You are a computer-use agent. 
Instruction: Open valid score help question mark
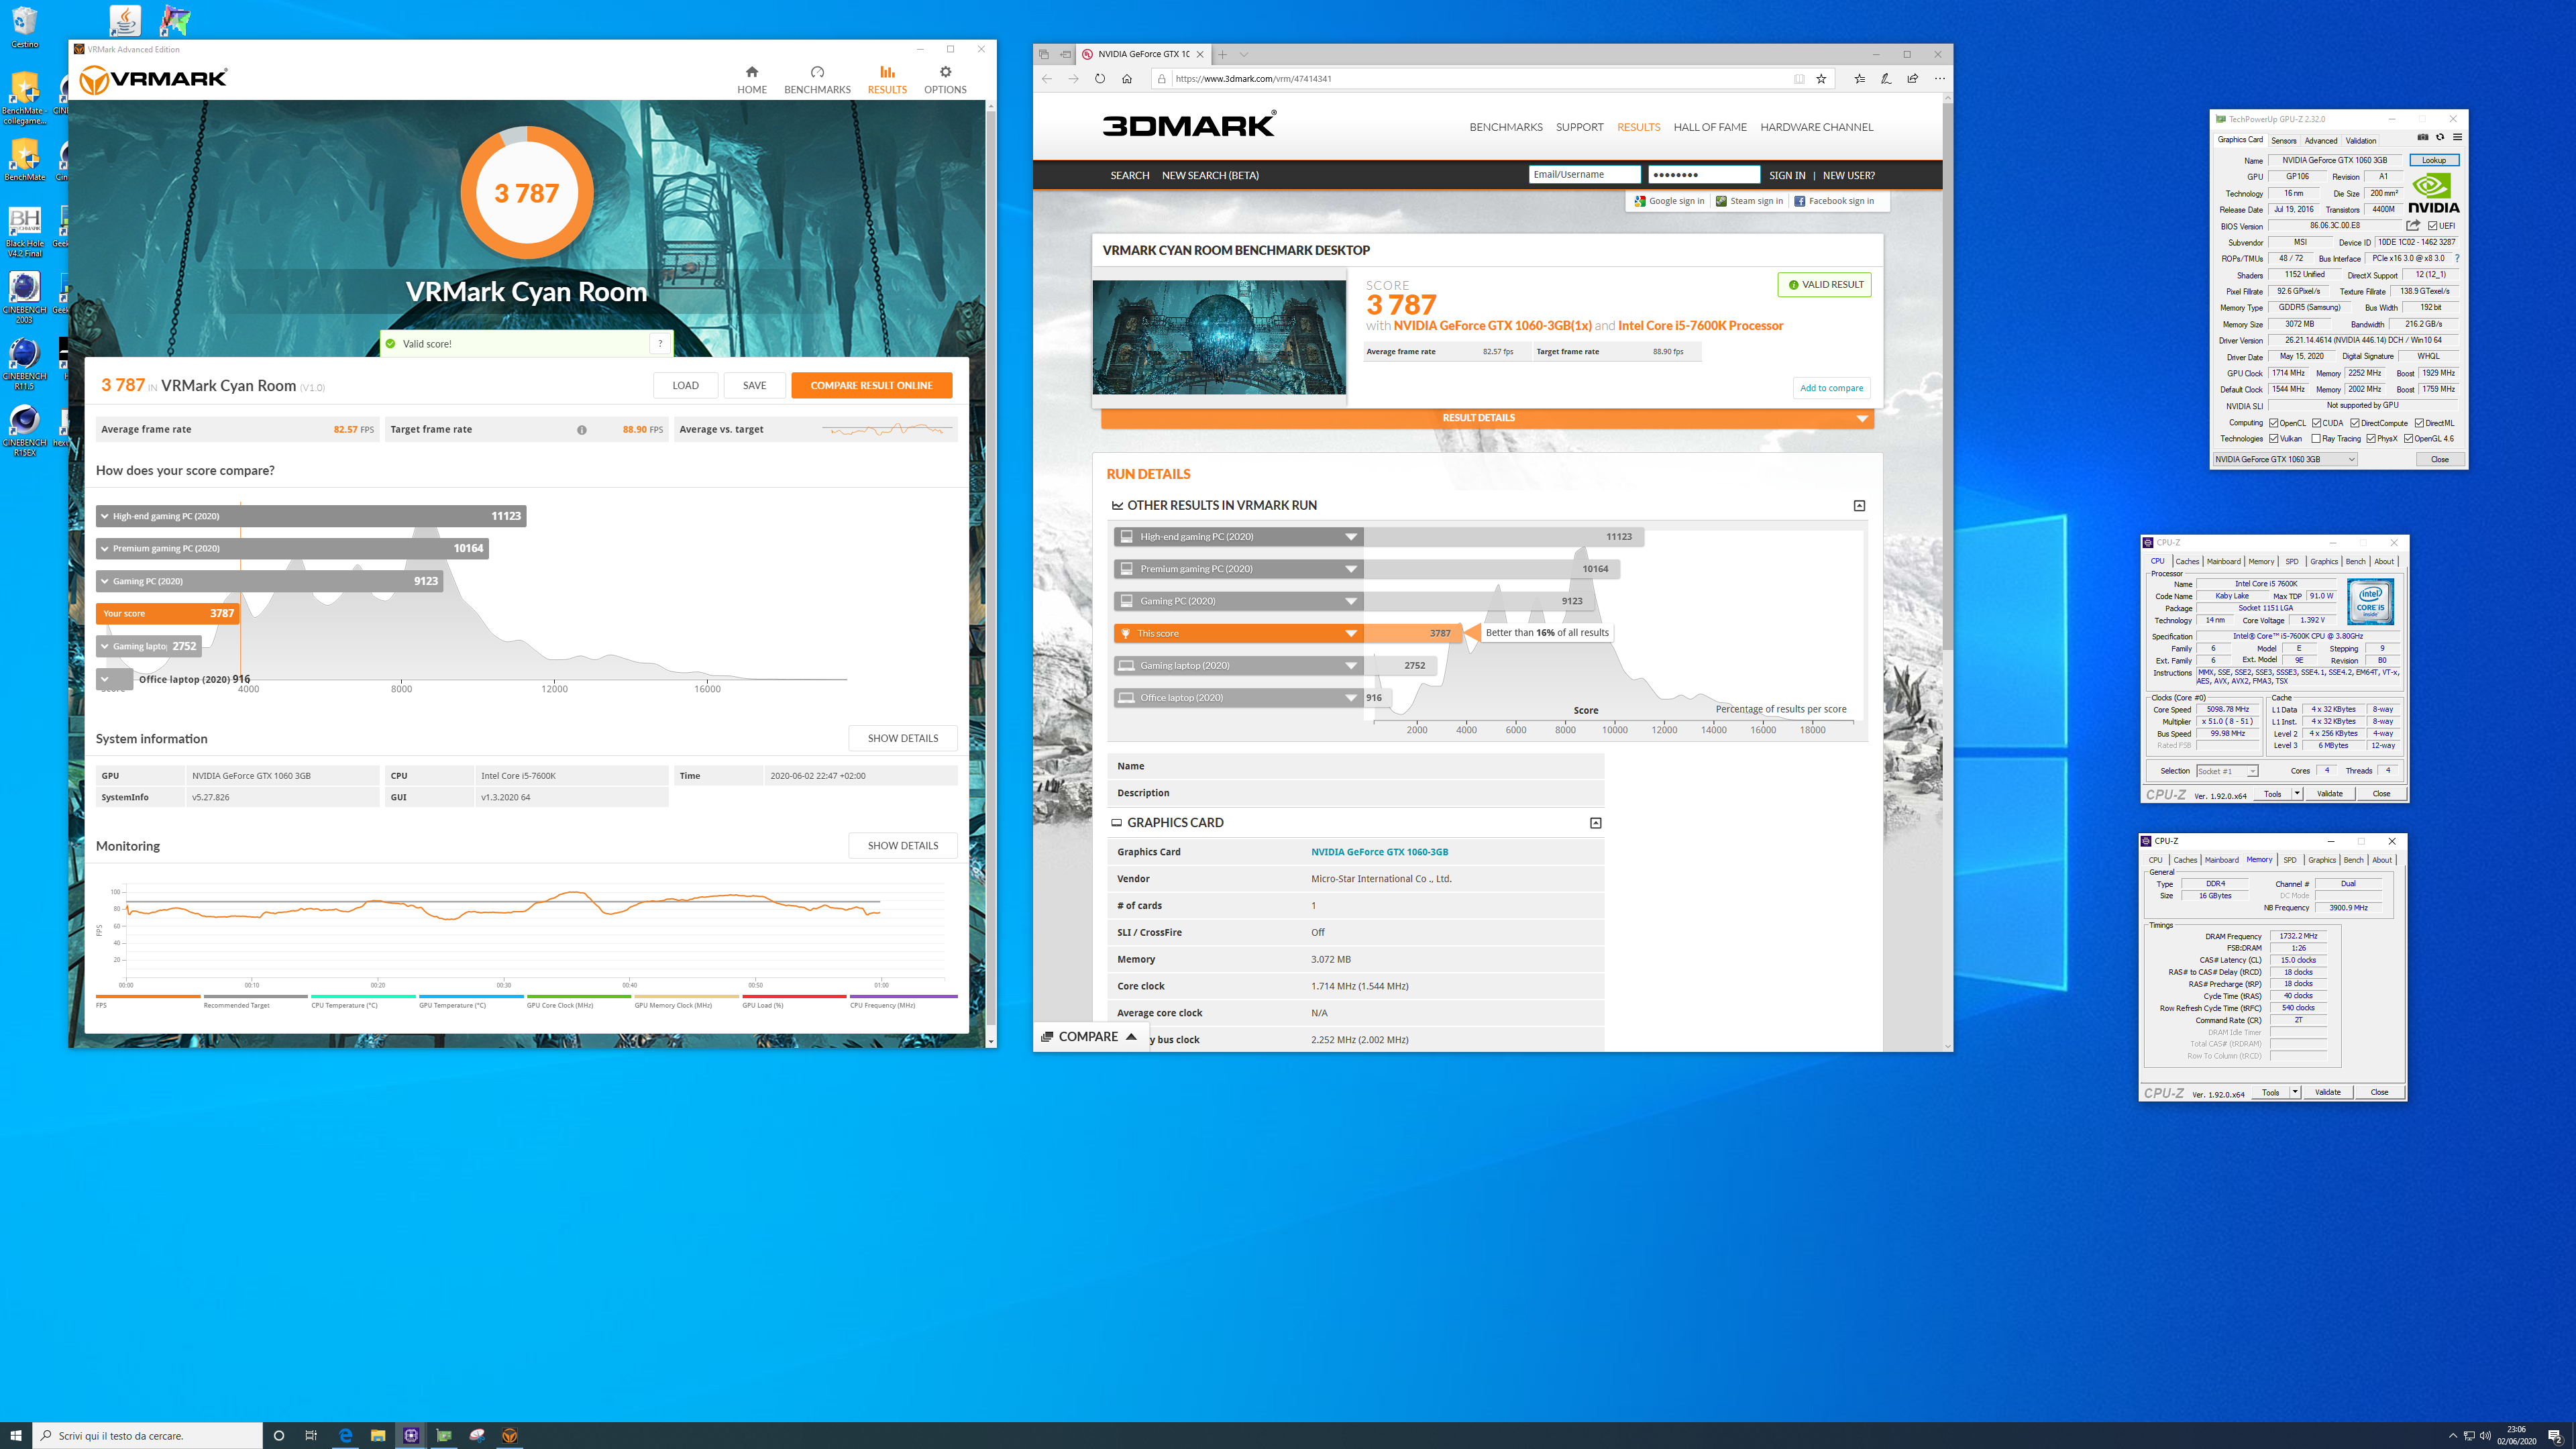click(660, 343)
